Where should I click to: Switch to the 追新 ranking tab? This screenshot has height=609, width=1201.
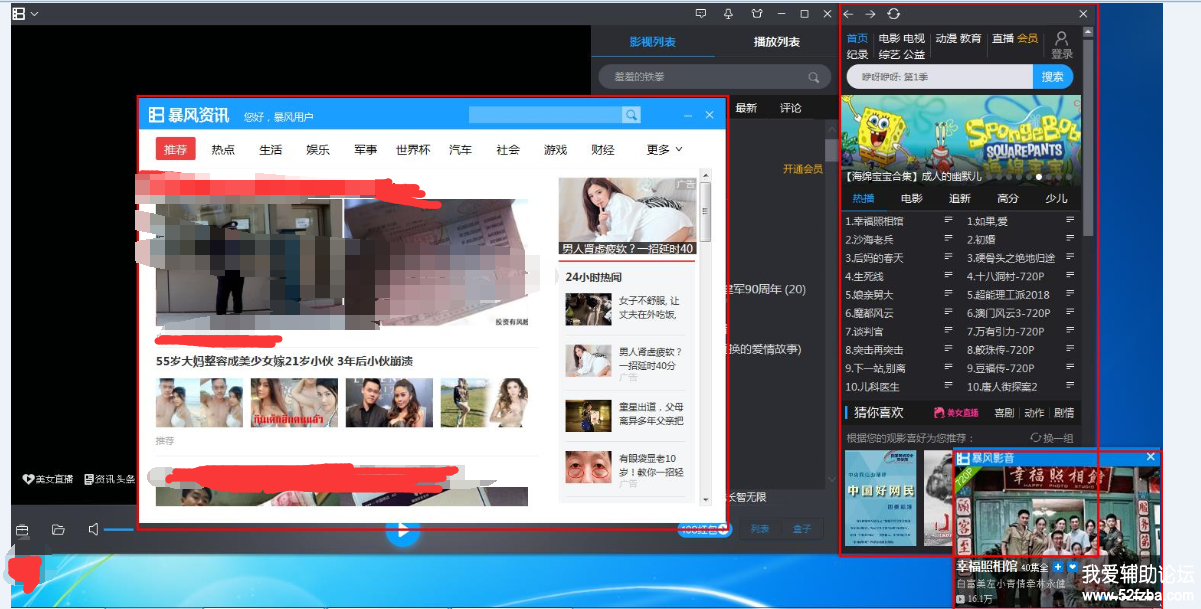point(960,199)
